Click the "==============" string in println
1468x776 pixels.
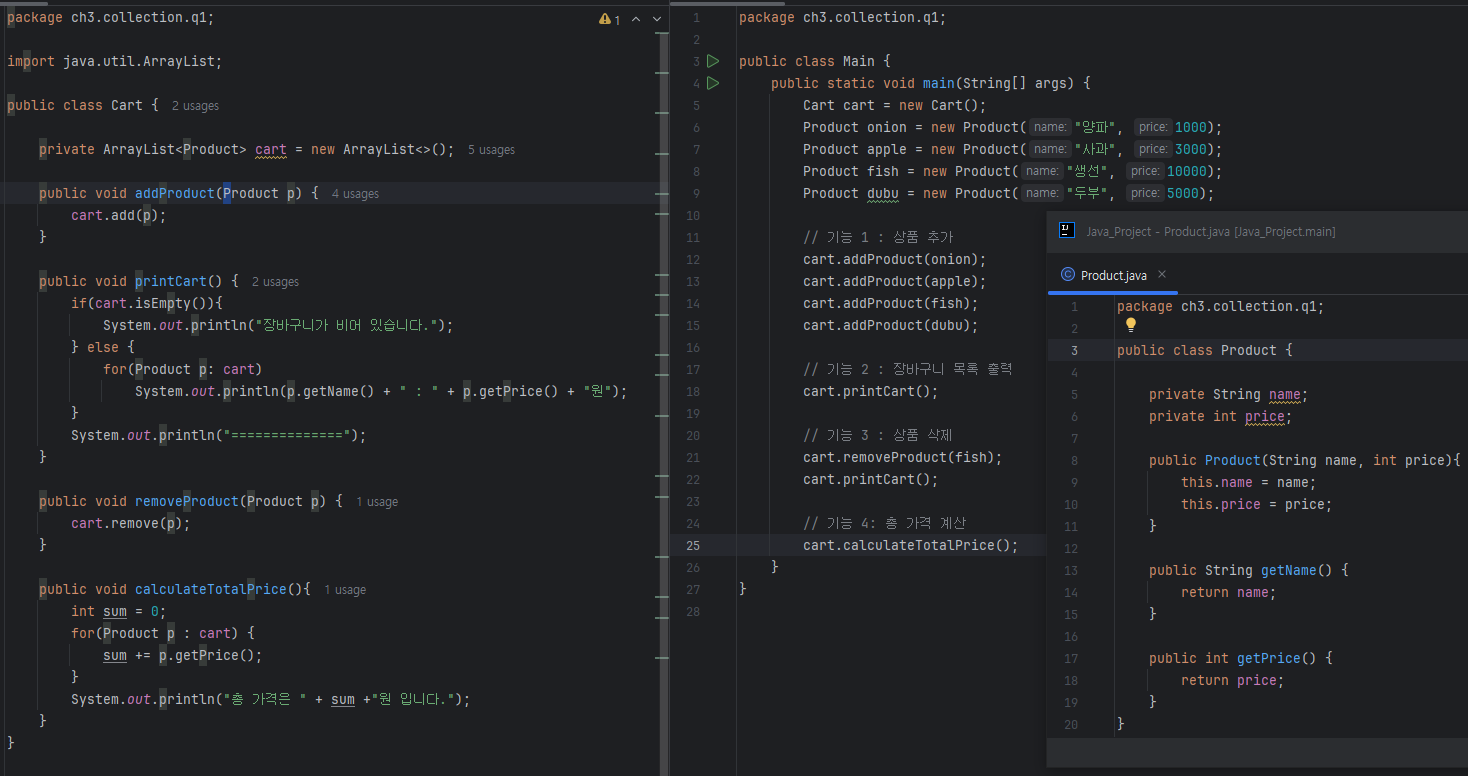(x=287, y=435)
